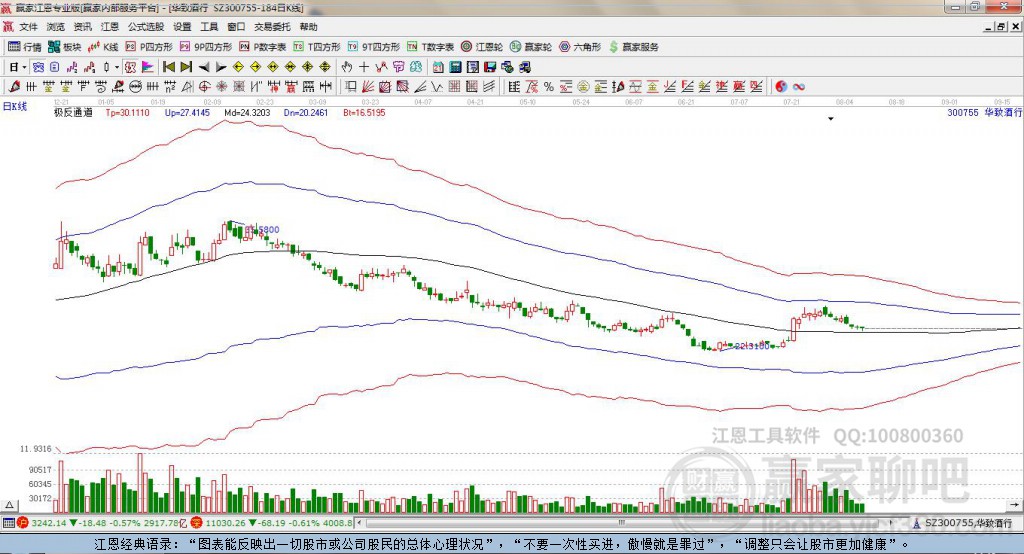
Task: Open the 帮助 menu
Action: (x=308, y=27)
